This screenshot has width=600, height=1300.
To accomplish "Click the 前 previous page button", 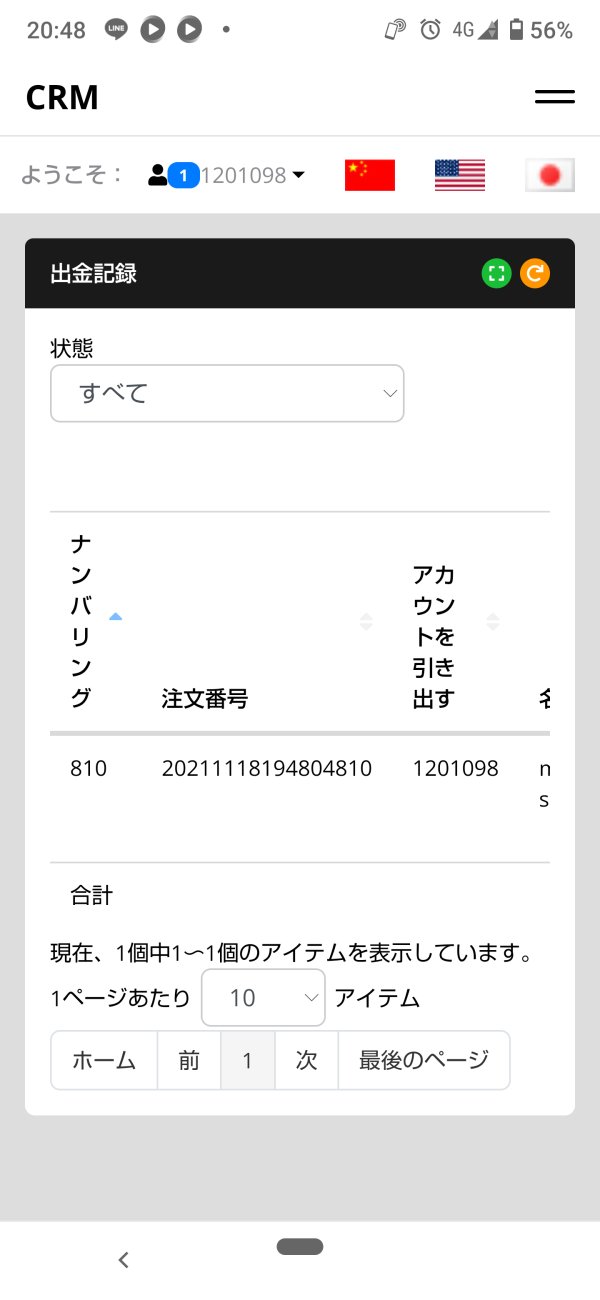I will tap(189, 1060).
